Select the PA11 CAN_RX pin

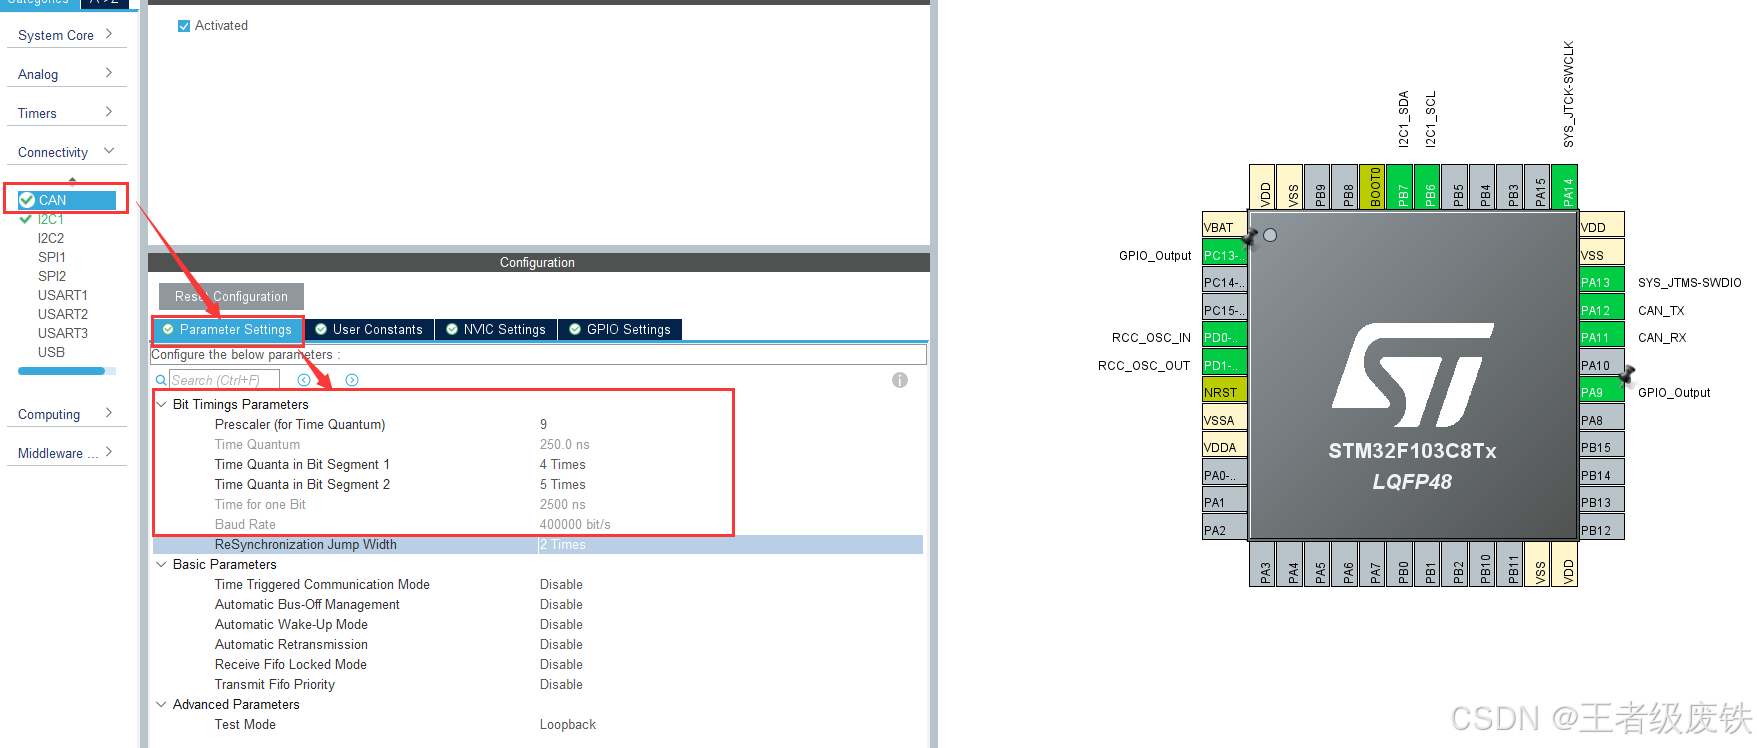[1601, 337]
